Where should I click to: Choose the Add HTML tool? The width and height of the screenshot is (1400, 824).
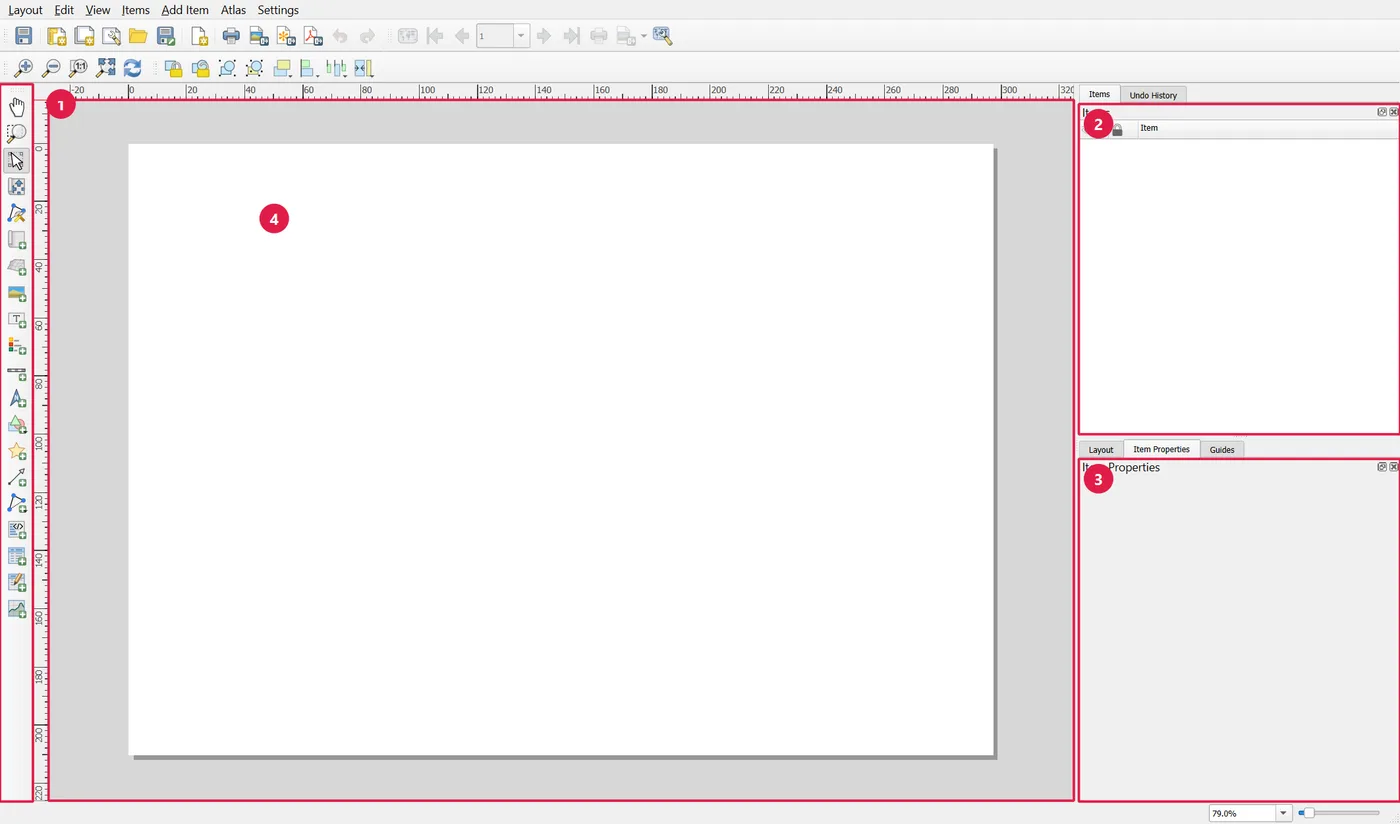[x=17, y=530]
